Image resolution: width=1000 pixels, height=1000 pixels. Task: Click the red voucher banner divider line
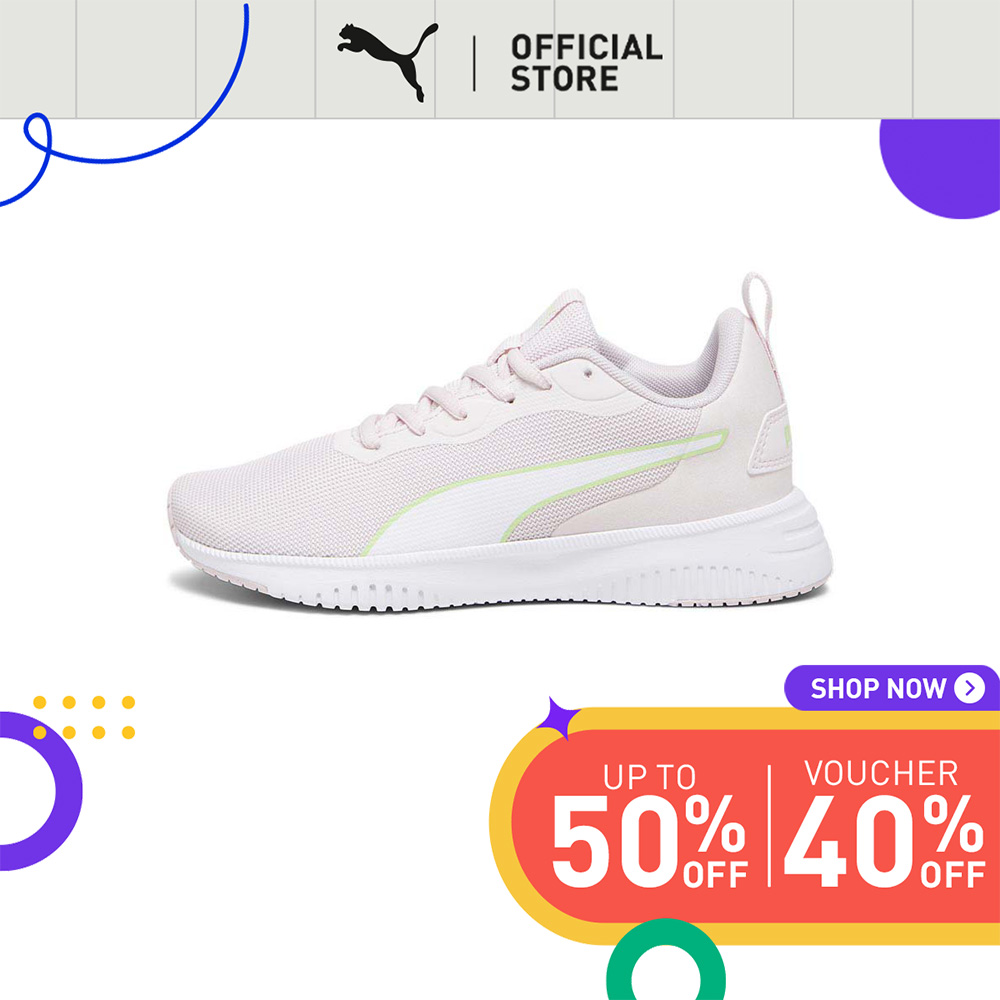point(769,825)
